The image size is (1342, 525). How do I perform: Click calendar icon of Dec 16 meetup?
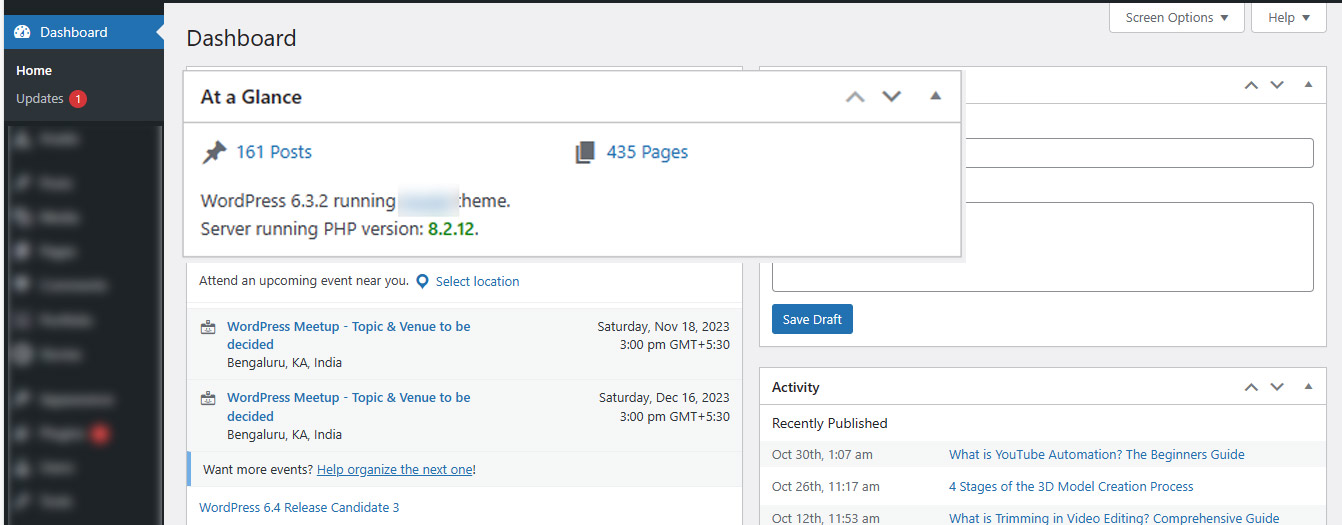208,398
